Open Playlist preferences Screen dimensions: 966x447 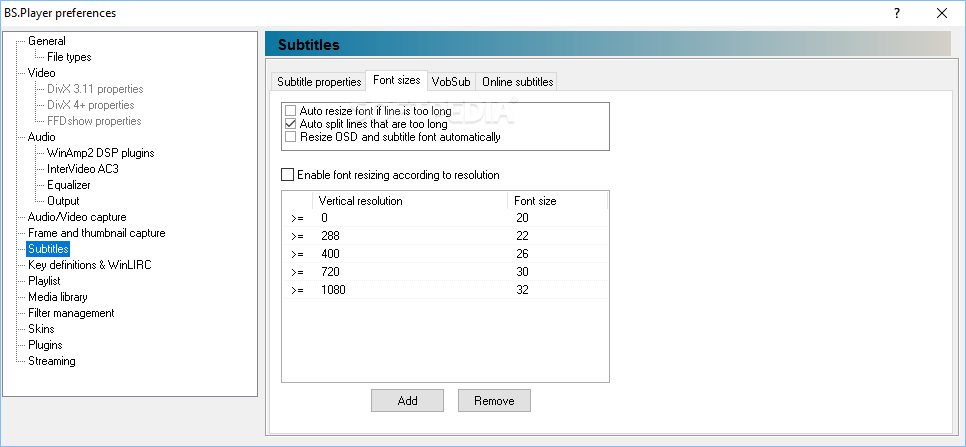point(44,281)
